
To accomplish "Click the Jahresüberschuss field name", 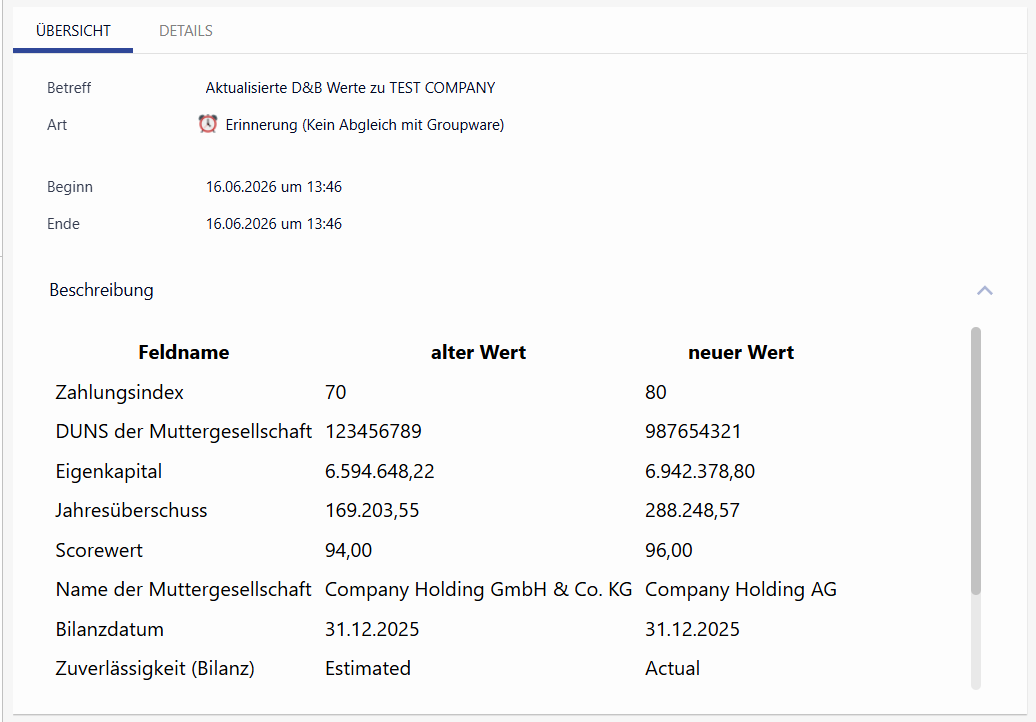I will (x=131, y=511).
